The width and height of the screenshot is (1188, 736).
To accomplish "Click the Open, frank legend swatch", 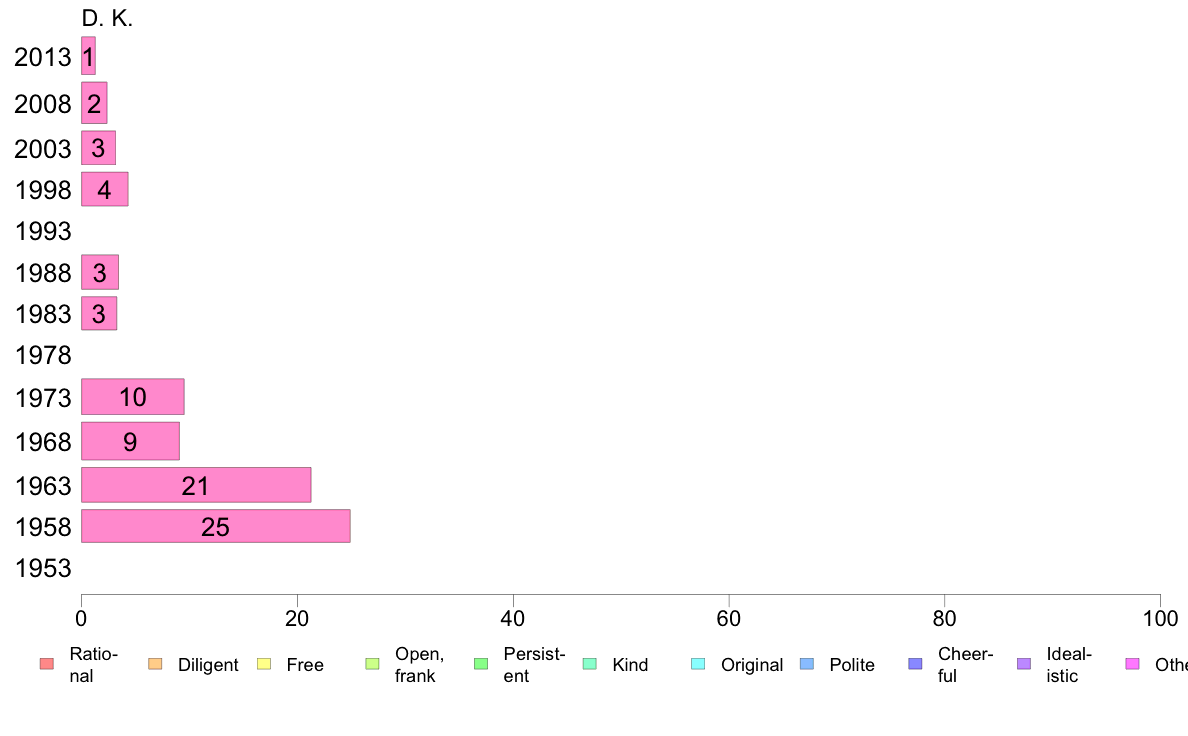I will (x=372, y=664).
